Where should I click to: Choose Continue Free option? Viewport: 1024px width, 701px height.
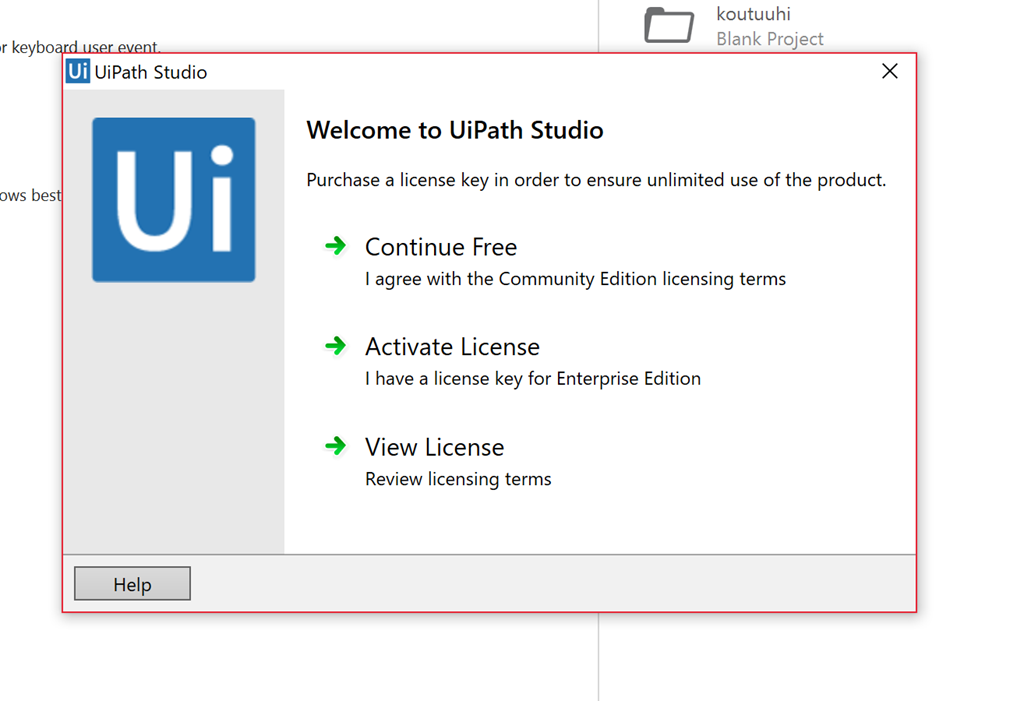pyautogui.click(x=441, y=247)
